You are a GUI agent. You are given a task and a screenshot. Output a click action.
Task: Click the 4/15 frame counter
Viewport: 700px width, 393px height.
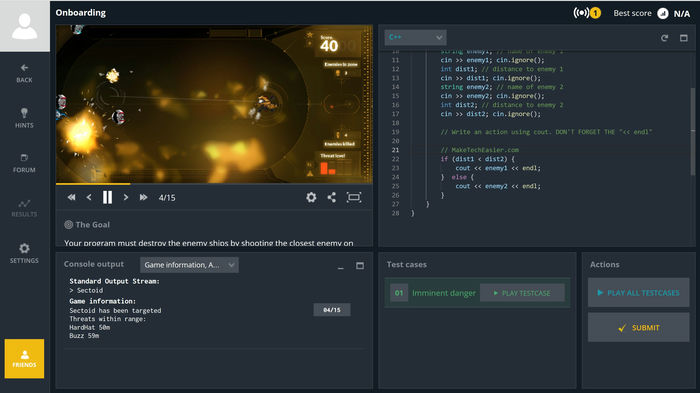167,197
